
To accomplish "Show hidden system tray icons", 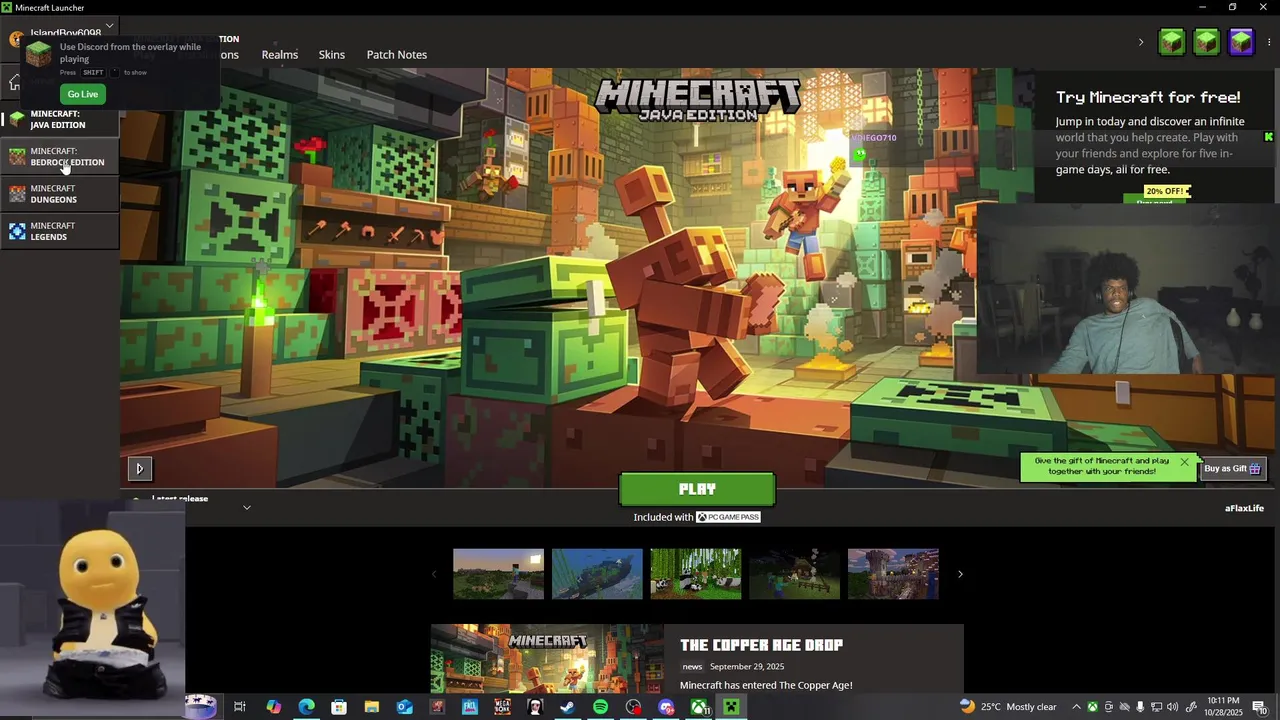I will point(1076,707).
